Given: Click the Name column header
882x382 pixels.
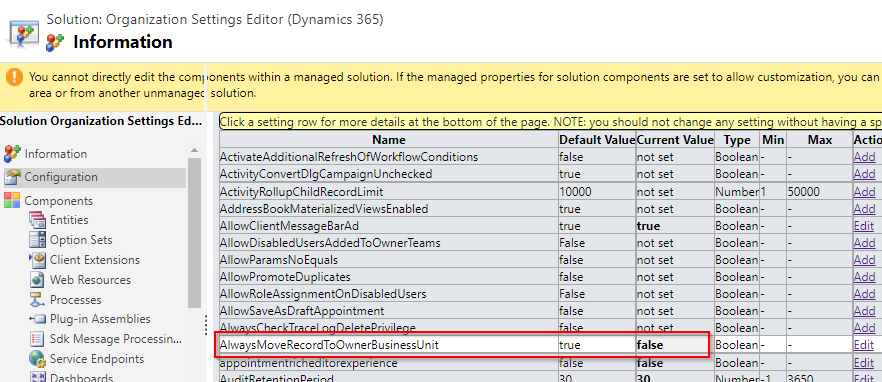Looking at the screenshot, I should coord(389,140).
